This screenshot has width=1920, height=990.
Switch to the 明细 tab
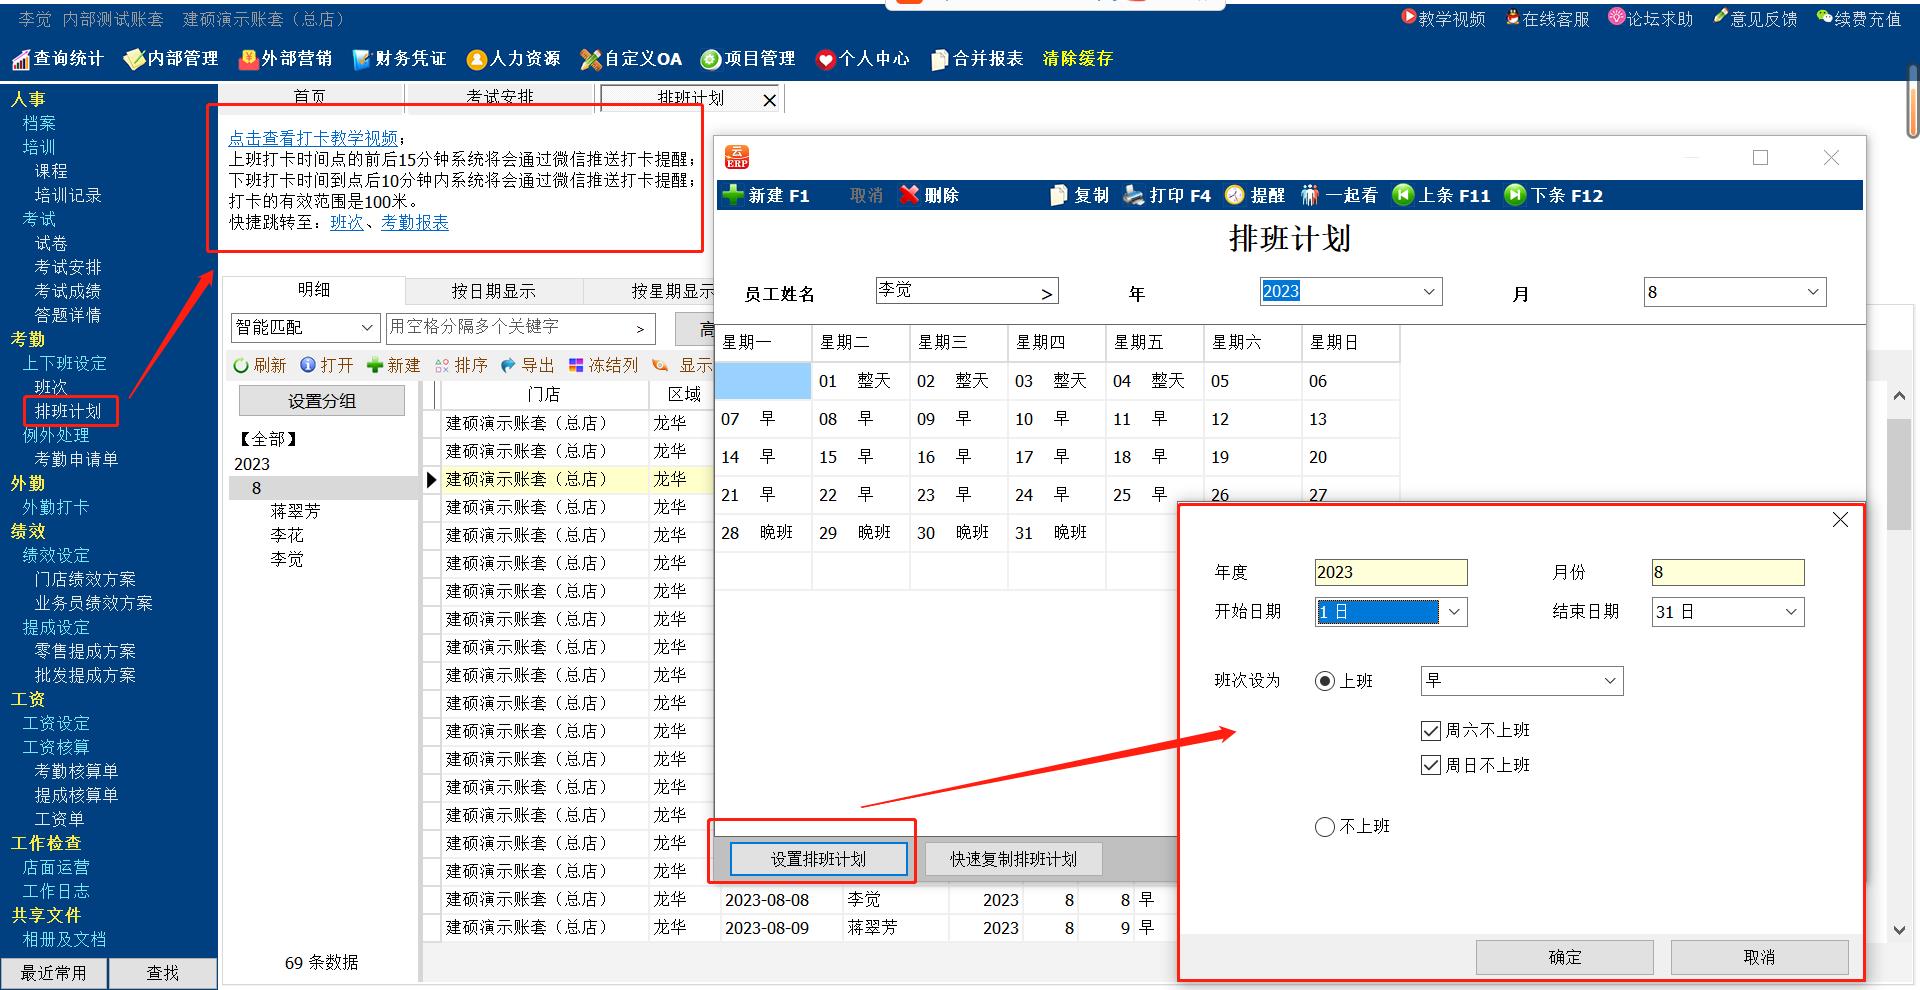313,289
